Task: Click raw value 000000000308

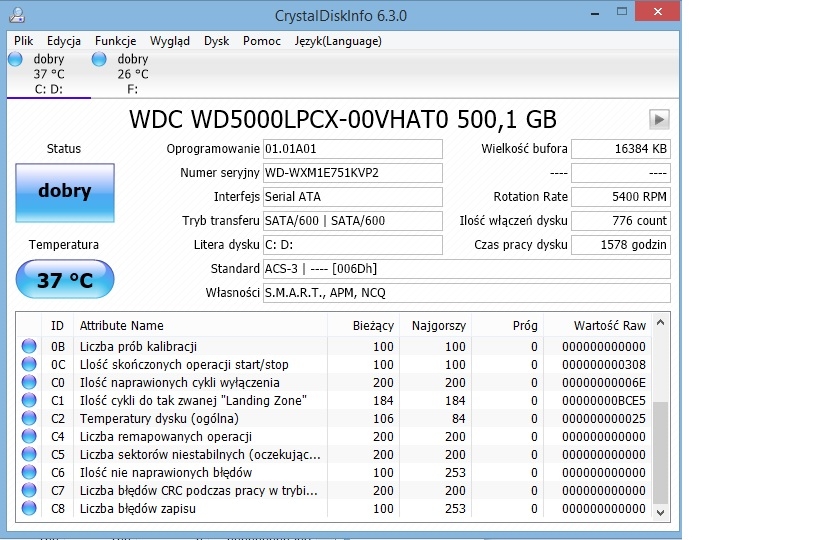Action: coord(604,365)
